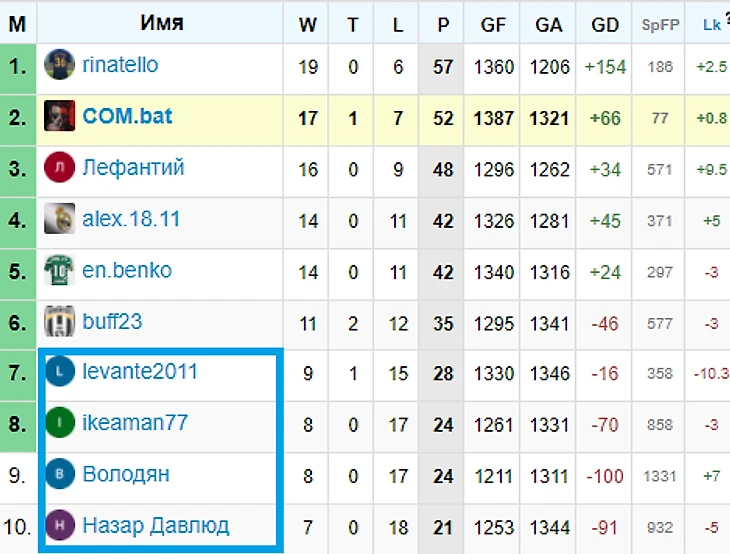Open the COM.bat player link
This screenshot has width=730, height=554.
(127, 117)
